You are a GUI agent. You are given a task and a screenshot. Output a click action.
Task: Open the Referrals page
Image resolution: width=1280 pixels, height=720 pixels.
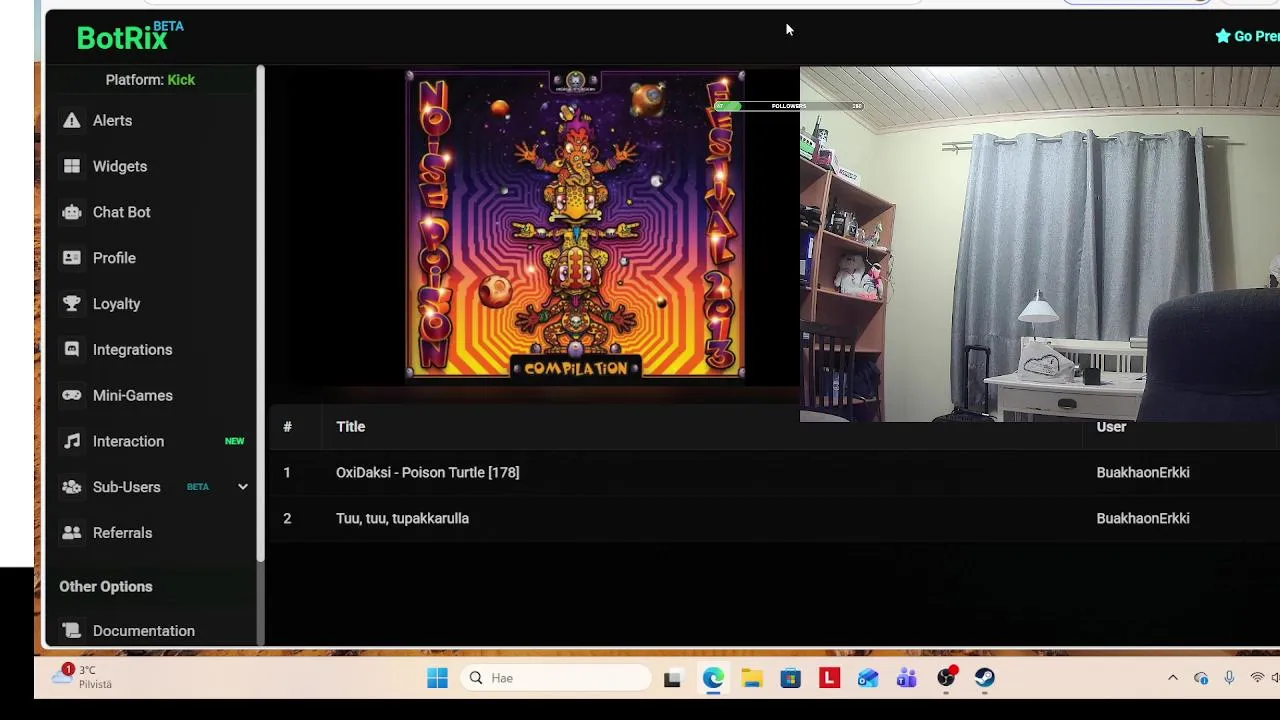122,533
